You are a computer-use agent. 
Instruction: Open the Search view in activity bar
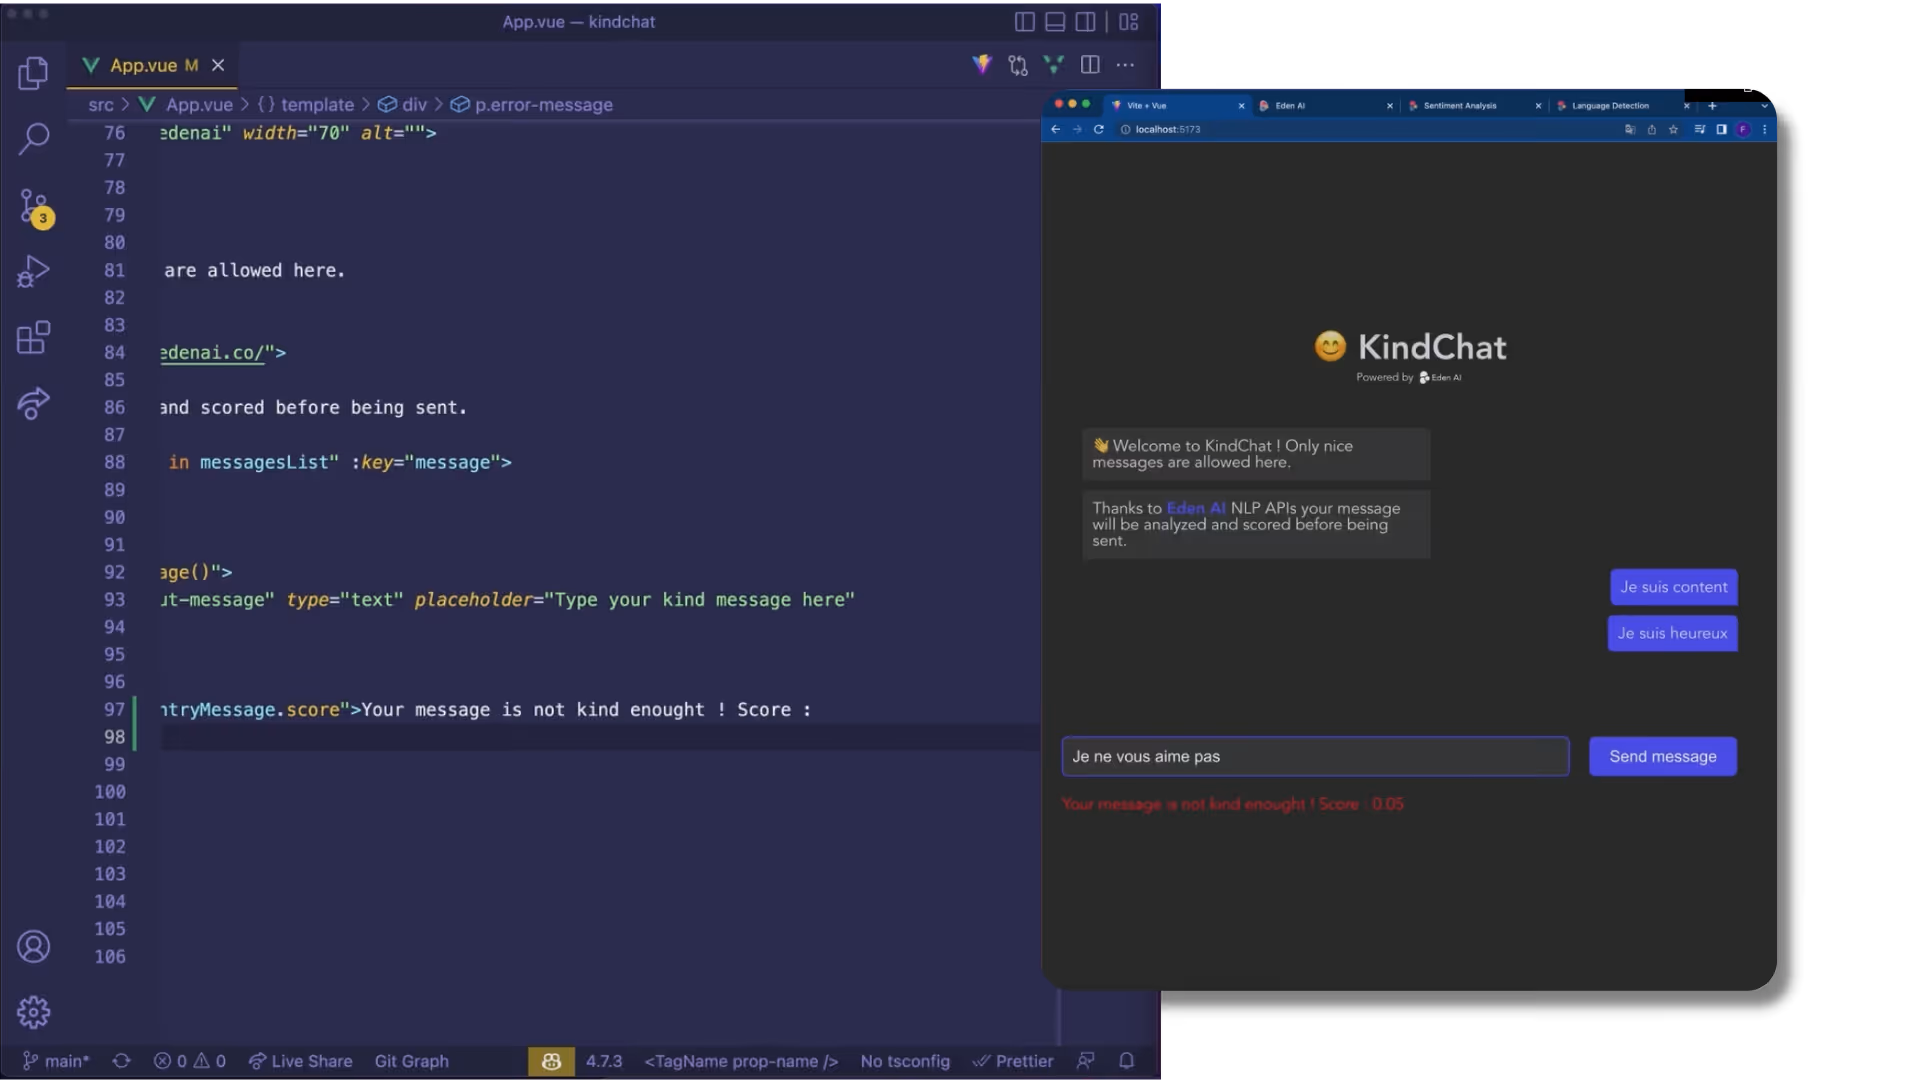pyautogui.click(x=33, y=139)
